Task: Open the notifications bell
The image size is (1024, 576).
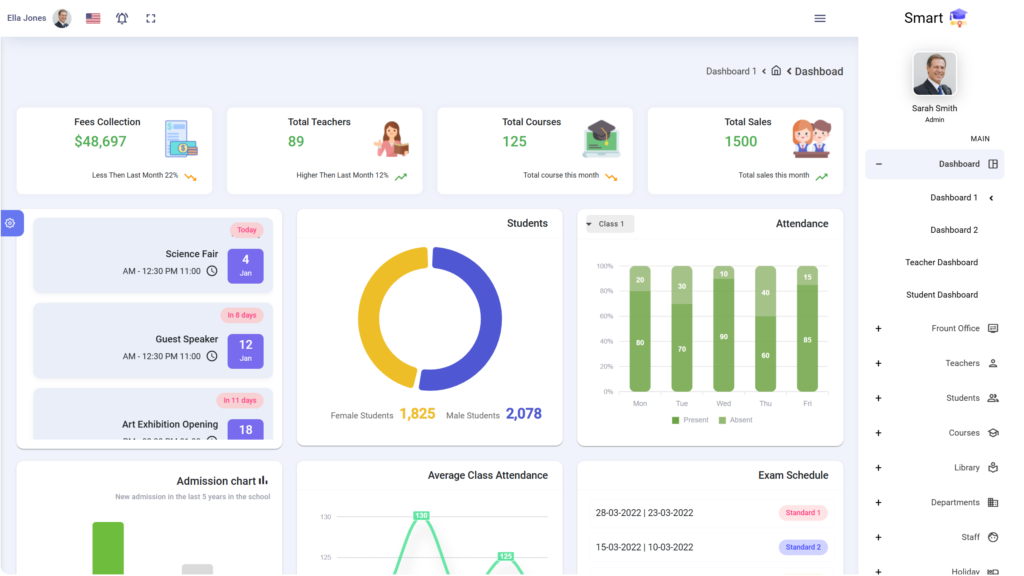Action: point(122,18)
